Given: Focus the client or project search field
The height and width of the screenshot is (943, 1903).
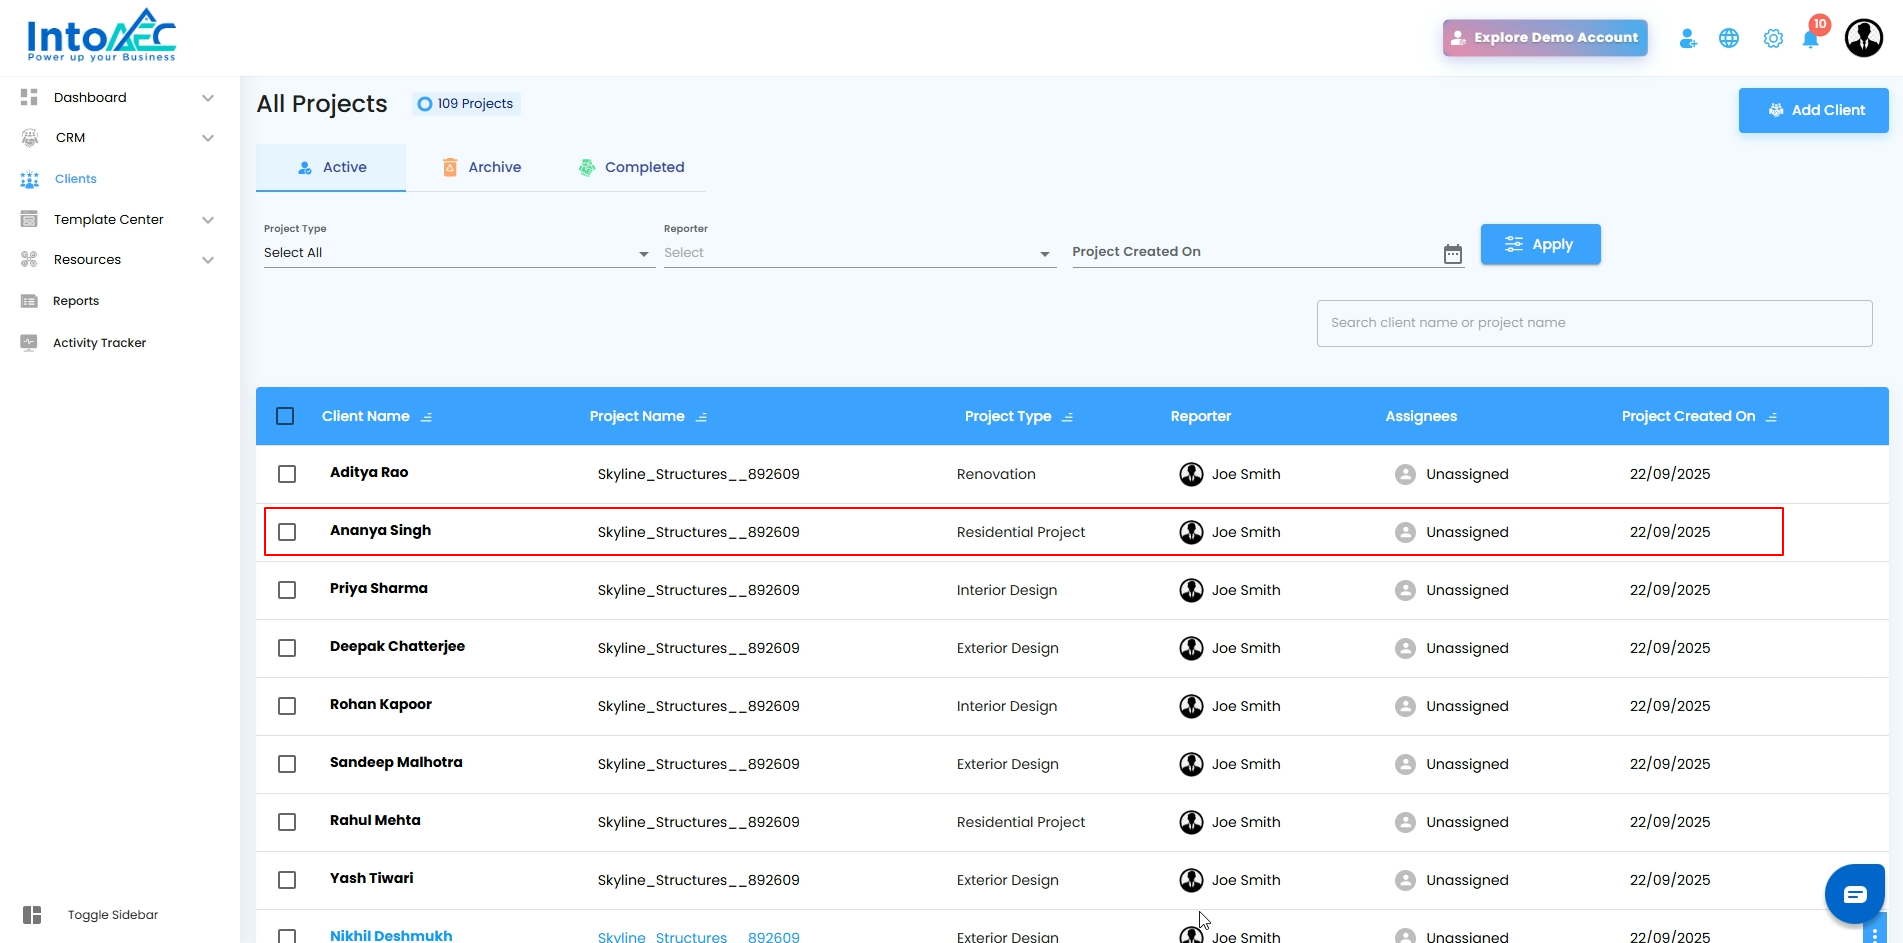Looking at the screenshot, I should click(x=1594, y=323).
